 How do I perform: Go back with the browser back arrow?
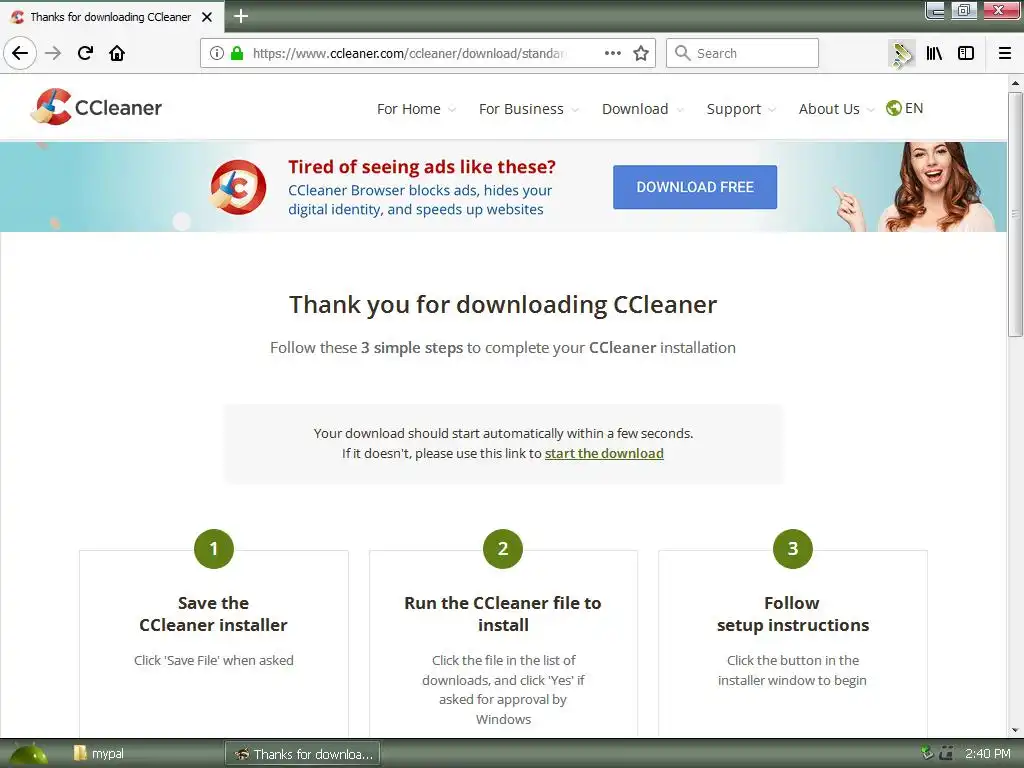point(20,53)
